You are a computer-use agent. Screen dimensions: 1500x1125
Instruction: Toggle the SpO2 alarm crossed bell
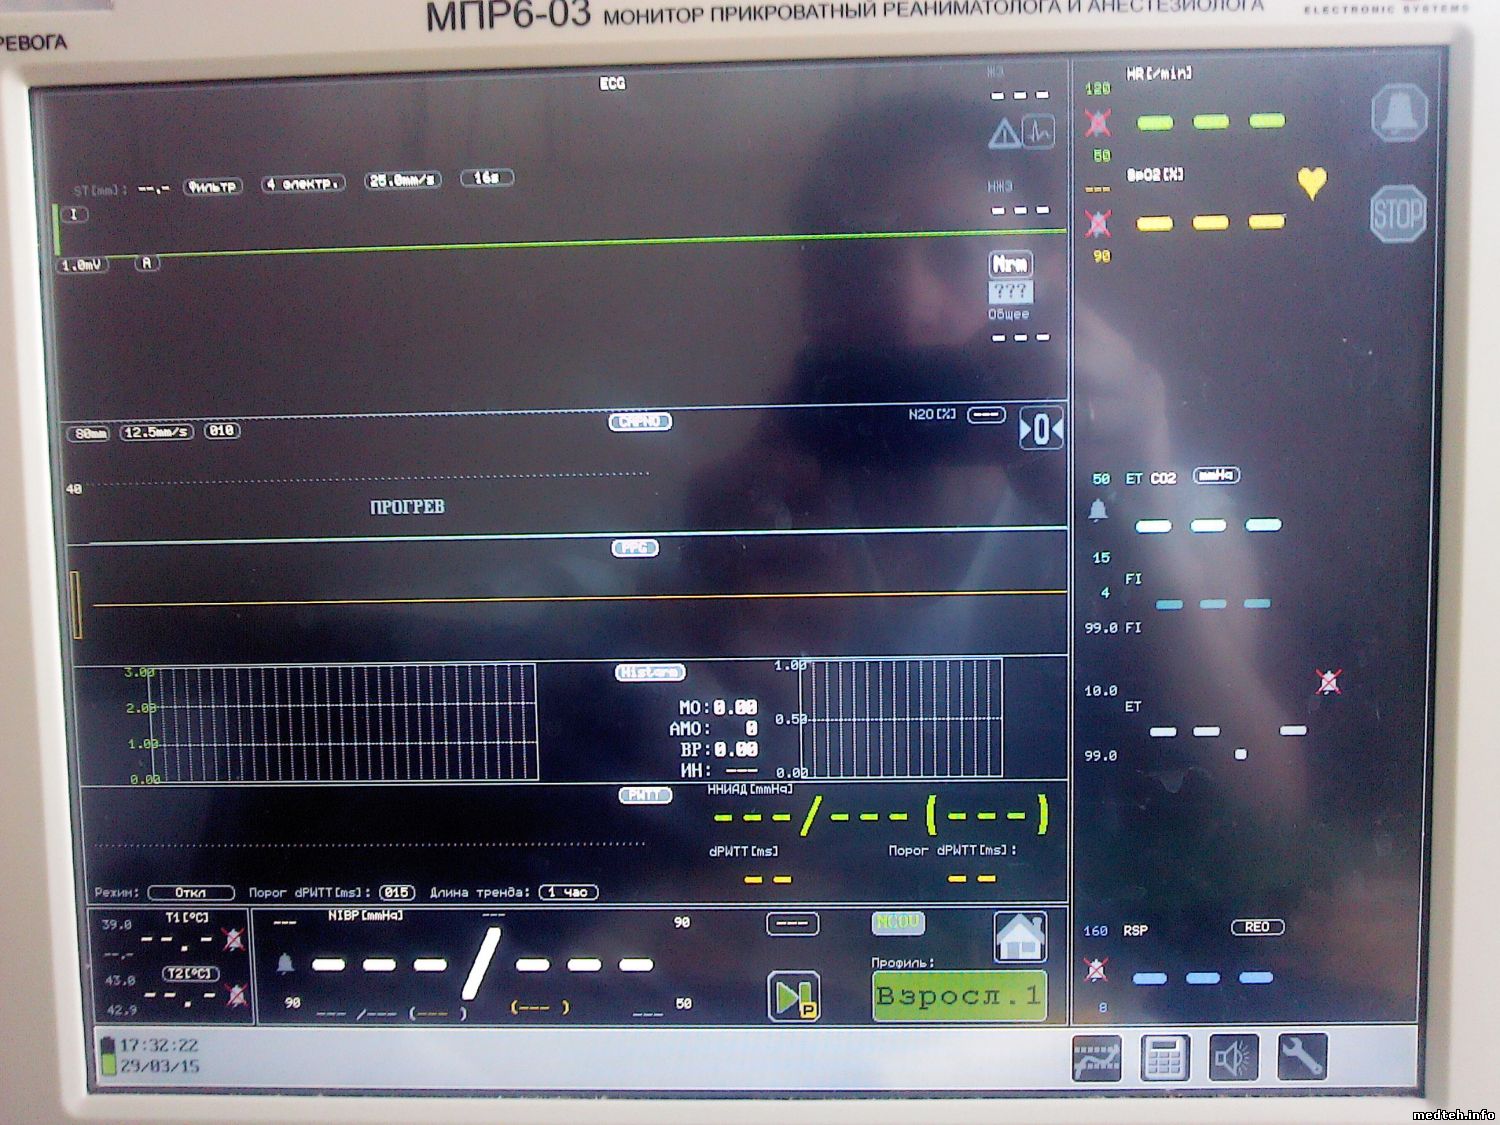click(1098, 222)
